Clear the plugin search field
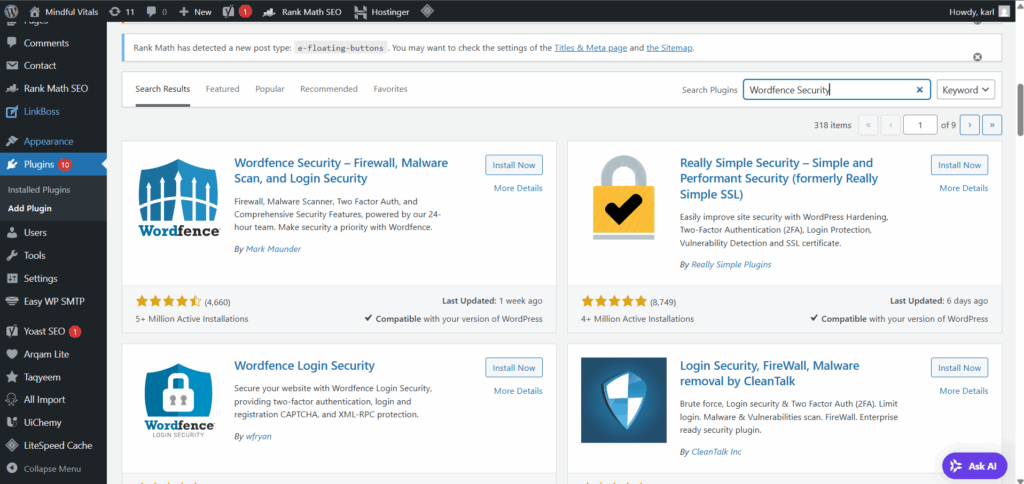The height and width of the screenshot is (484, 1024). point(920,90)
